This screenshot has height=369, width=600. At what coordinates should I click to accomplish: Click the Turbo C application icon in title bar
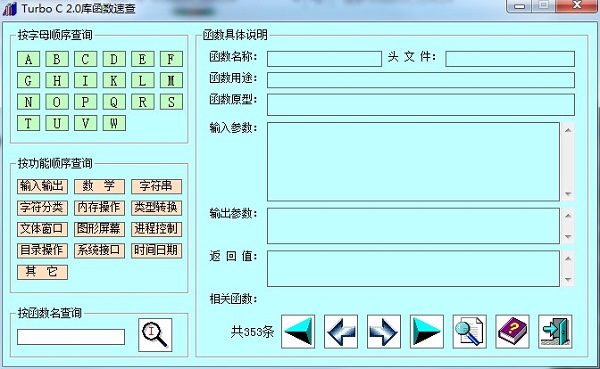(x=10, y=8)
